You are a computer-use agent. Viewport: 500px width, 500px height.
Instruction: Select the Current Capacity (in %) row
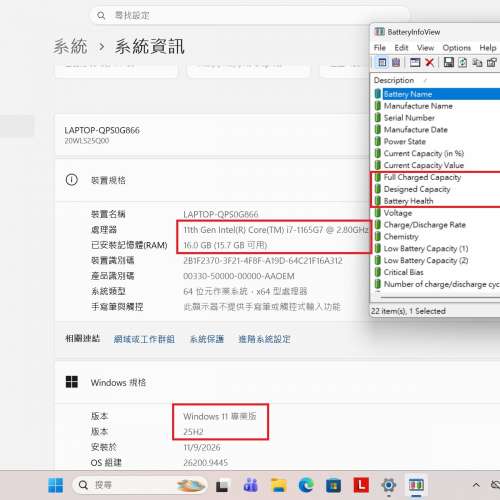pos(437,153)
